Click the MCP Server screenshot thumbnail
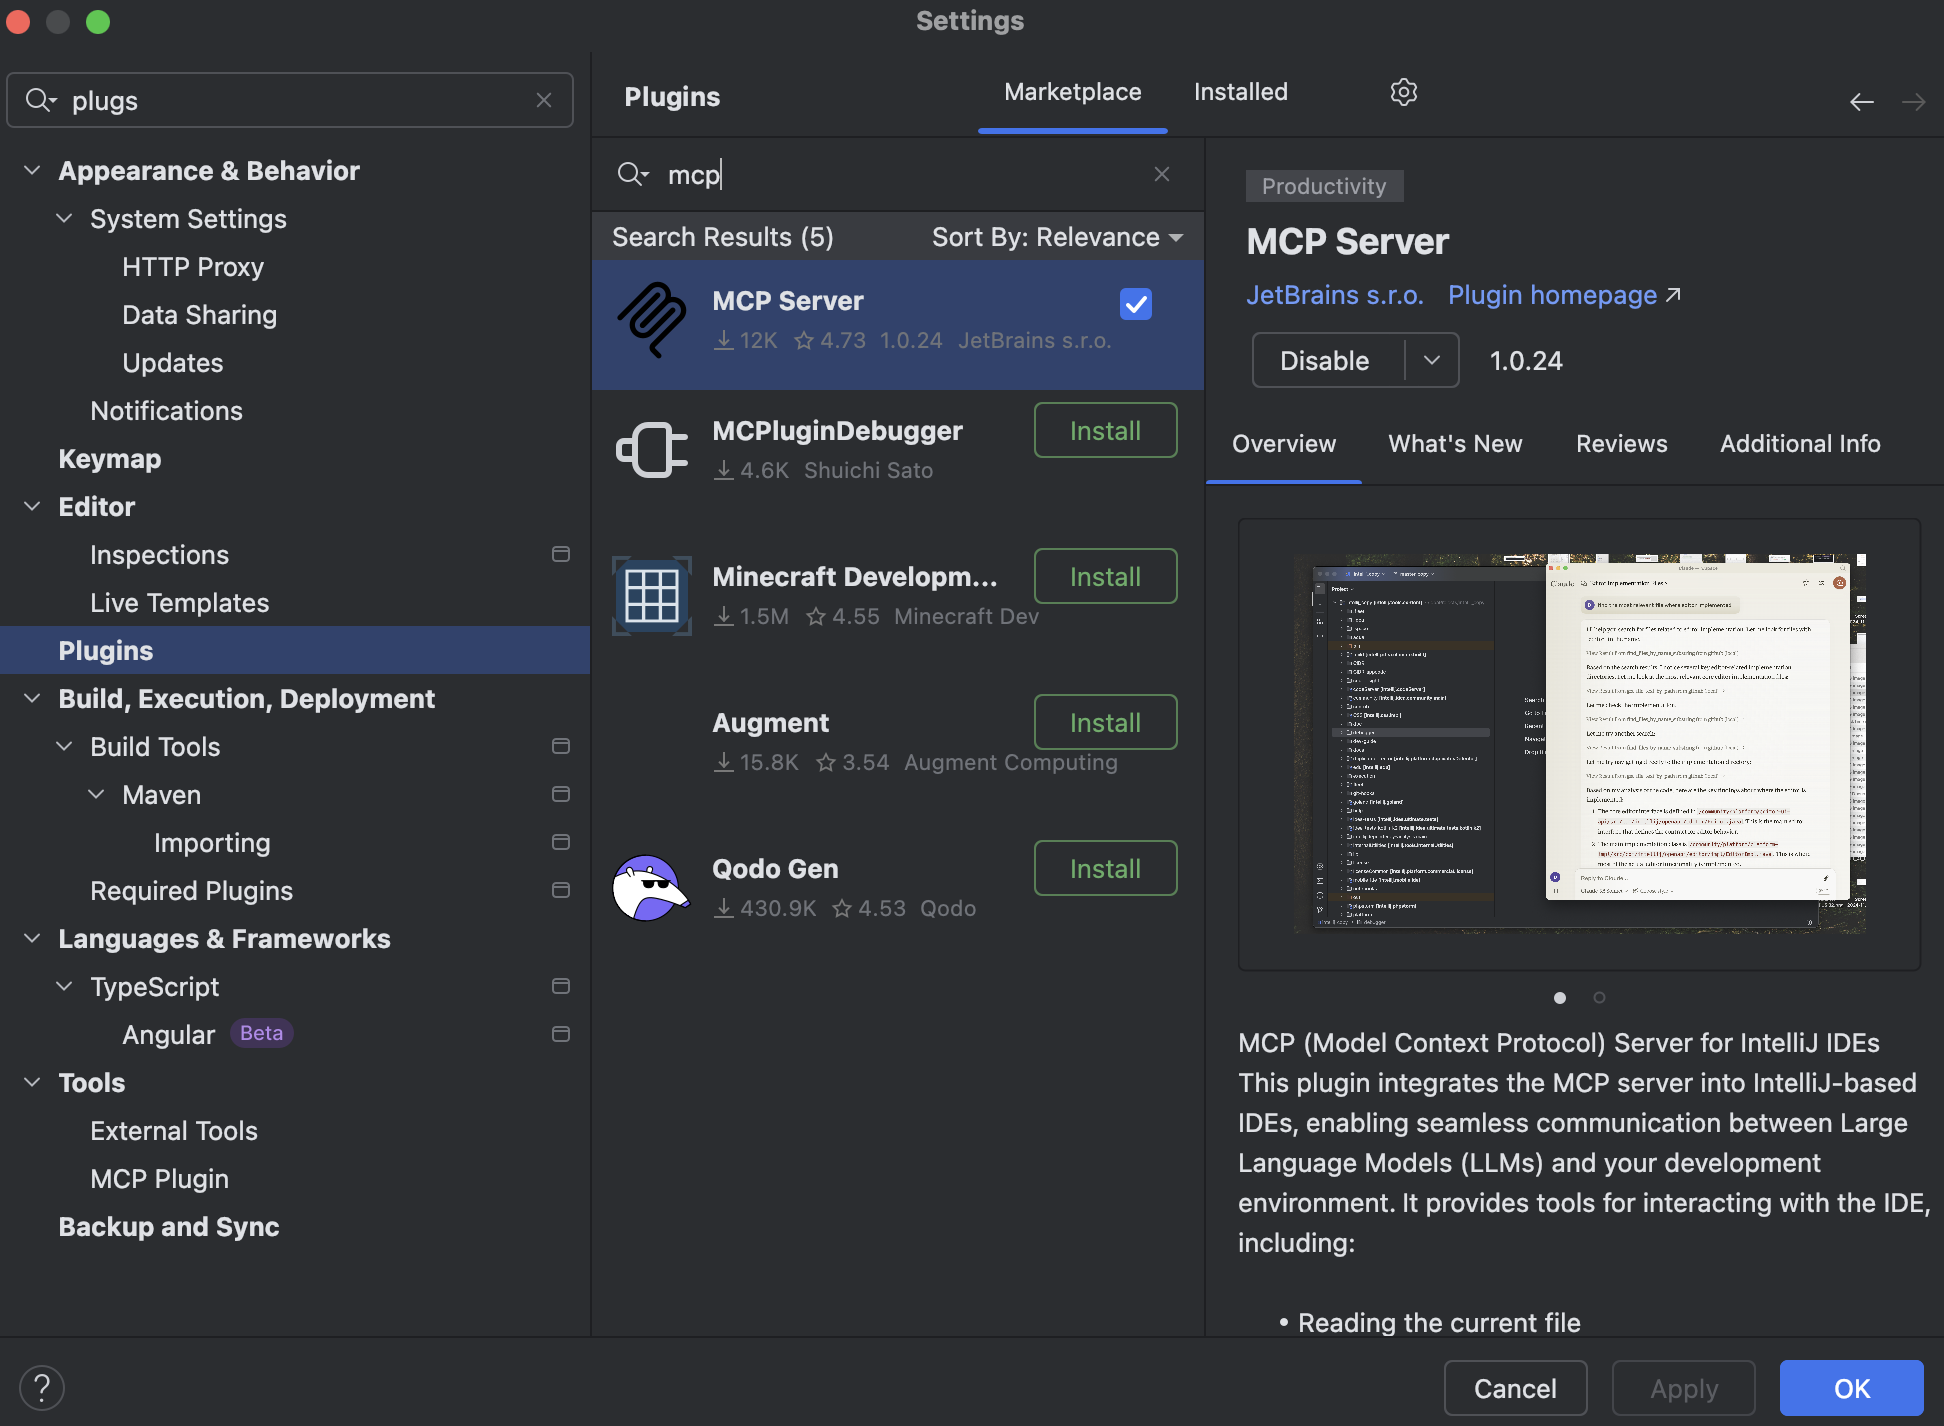Screen dimensions: 1944x1426 click(x=1579, y=743)
